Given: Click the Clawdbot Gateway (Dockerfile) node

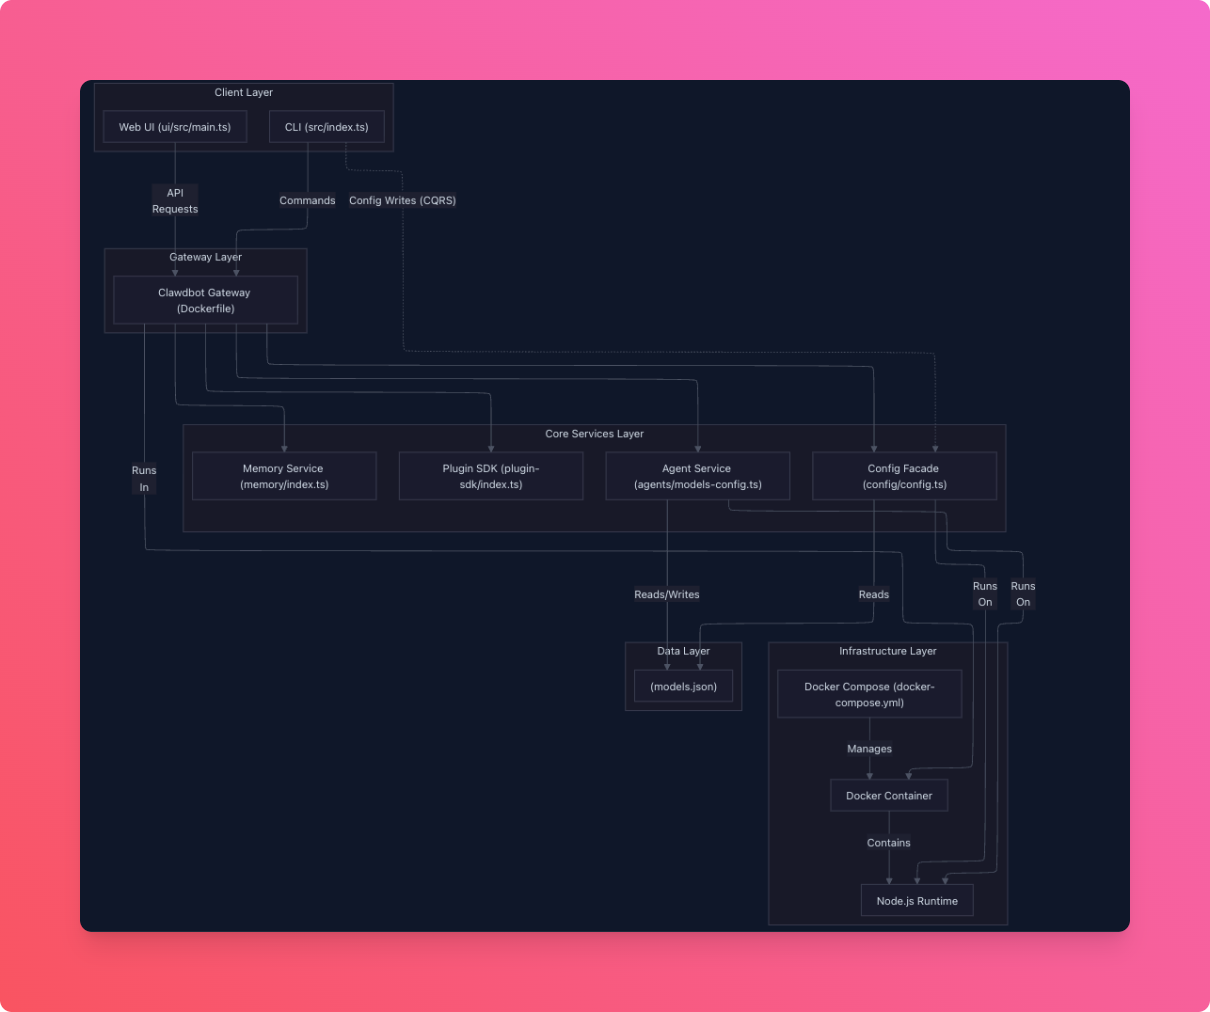Looking at the screenshot, I should point(205,300).
